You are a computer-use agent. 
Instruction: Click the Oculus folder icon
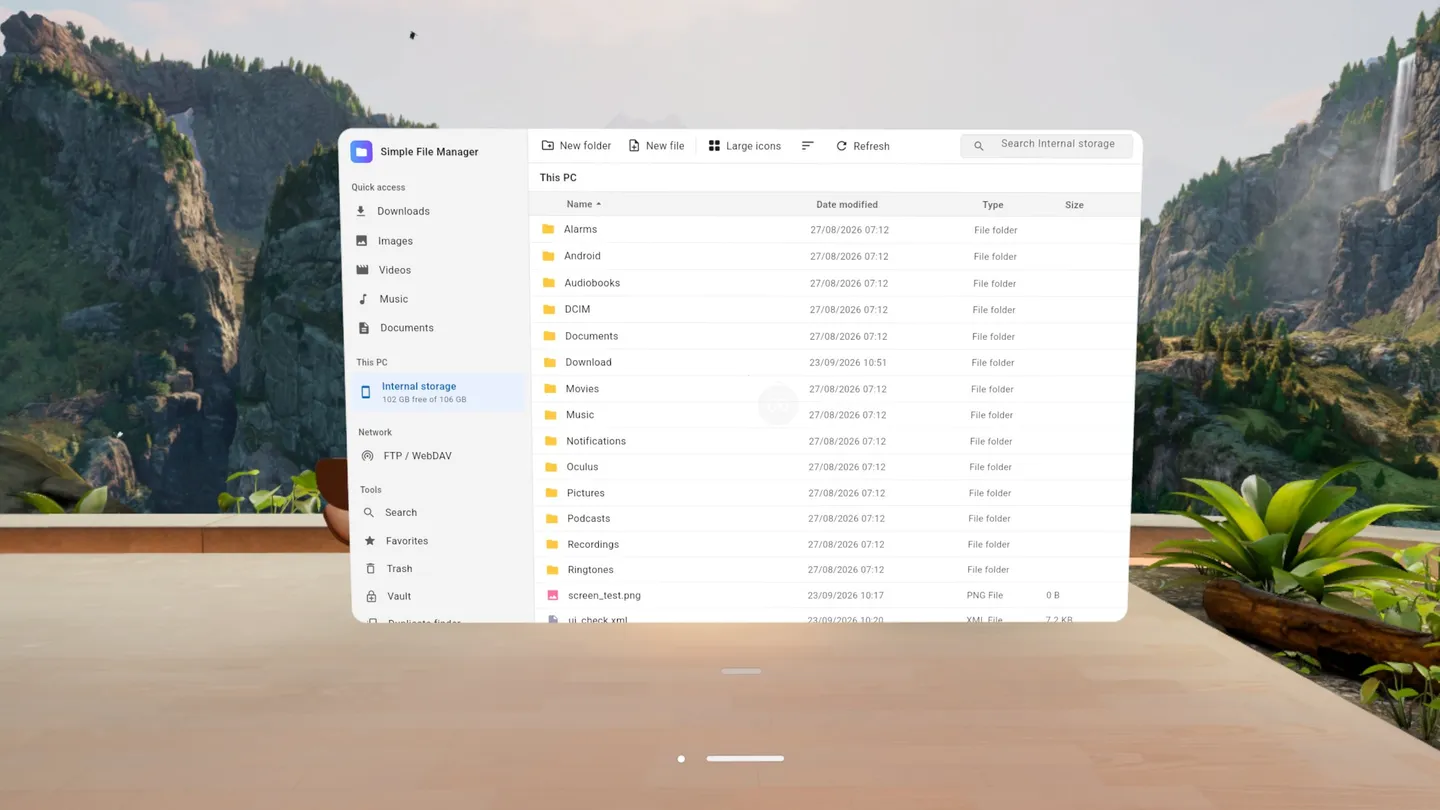click(x=551, y=467)
